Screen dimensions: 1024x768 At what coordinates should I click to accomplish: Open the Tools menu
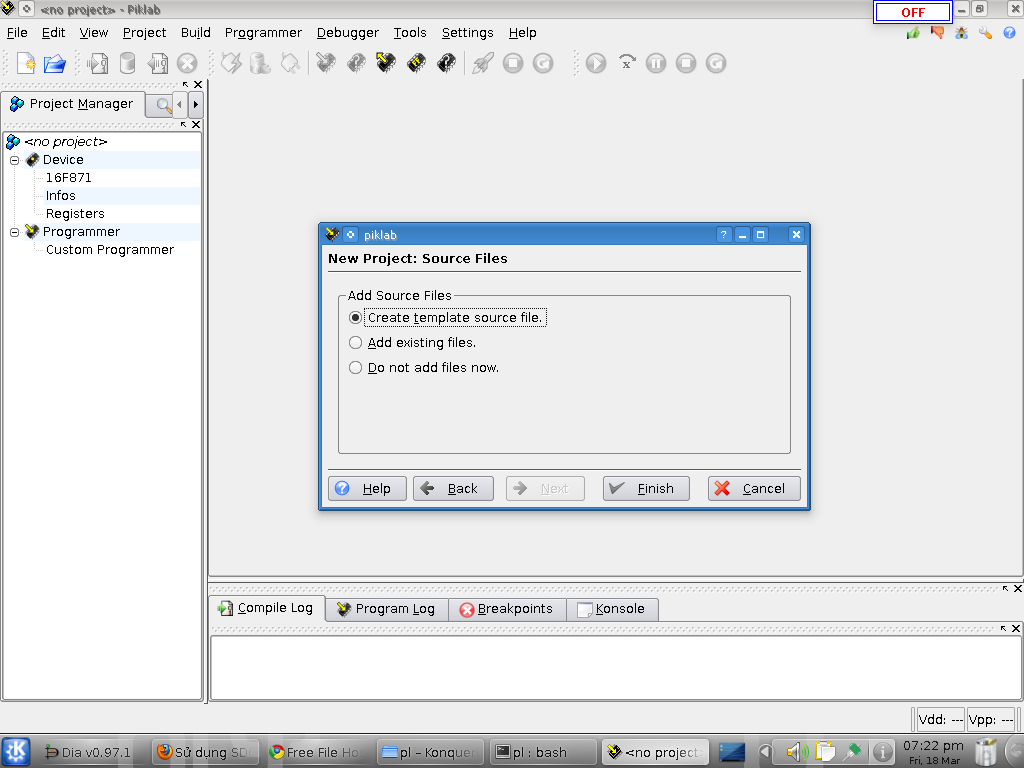point(409,33)
